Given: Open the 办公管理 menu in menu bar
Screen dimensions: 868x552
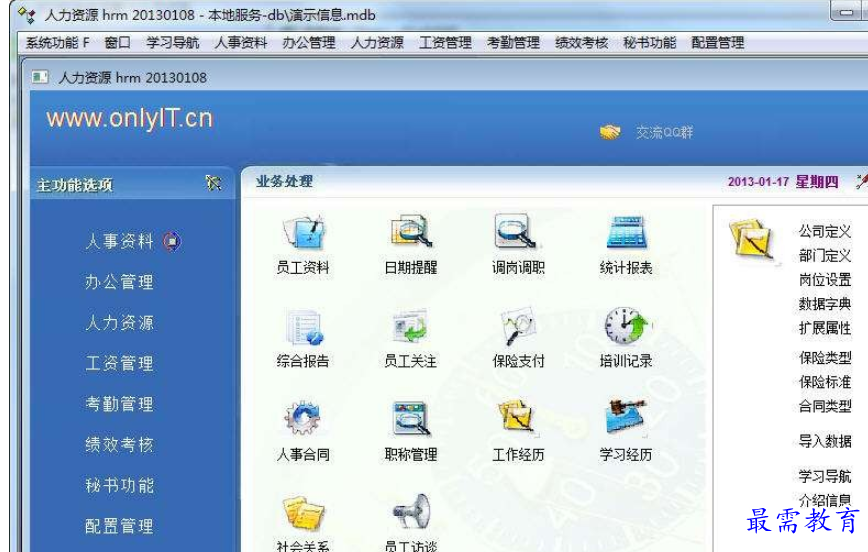Looking at the screenshot, I should tap(309, 43).
